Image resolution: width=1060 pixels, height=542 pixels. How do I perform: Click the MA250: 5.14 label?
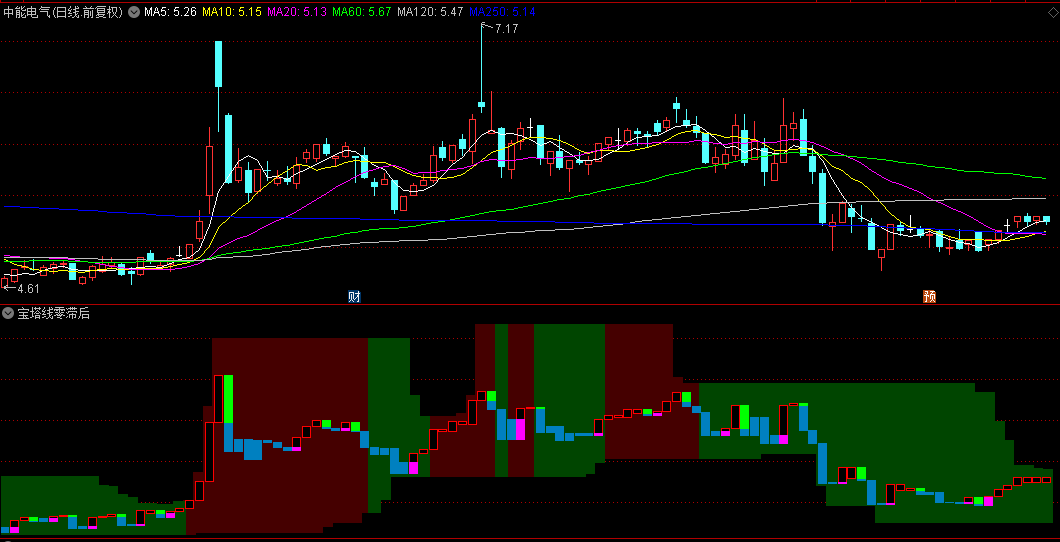[502, 11]
